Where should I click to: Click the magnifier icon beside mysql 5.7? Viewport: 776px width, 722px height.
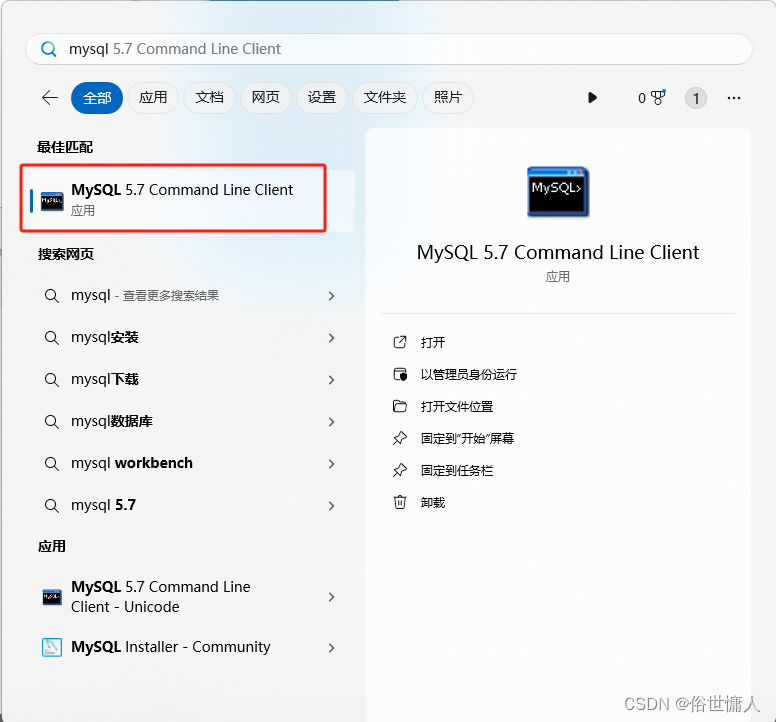(x=51, y=506)
